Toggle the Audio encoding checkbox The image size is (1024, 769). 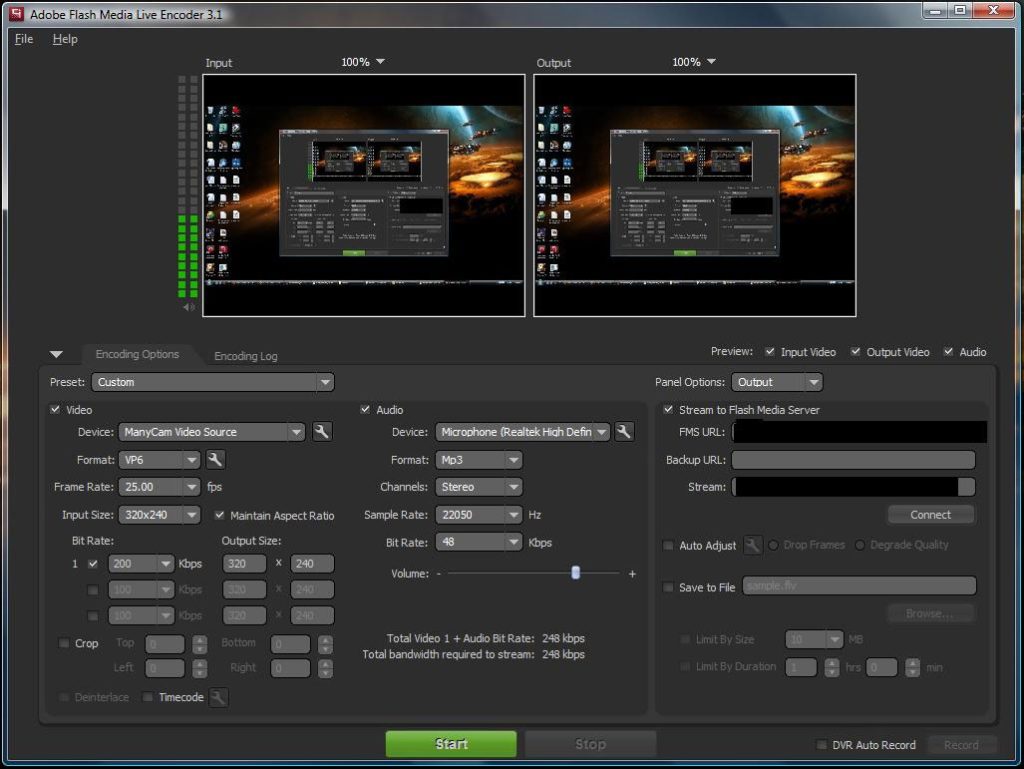(365, 409)
